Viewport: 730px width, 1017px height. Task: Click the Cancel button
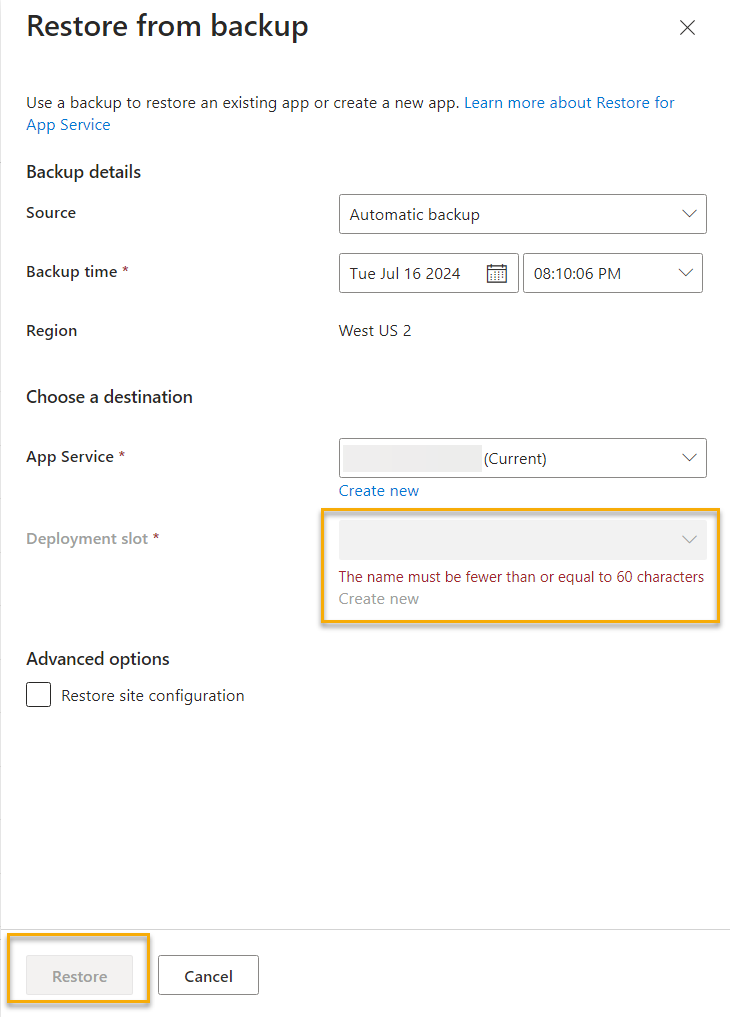click(208, 975)
